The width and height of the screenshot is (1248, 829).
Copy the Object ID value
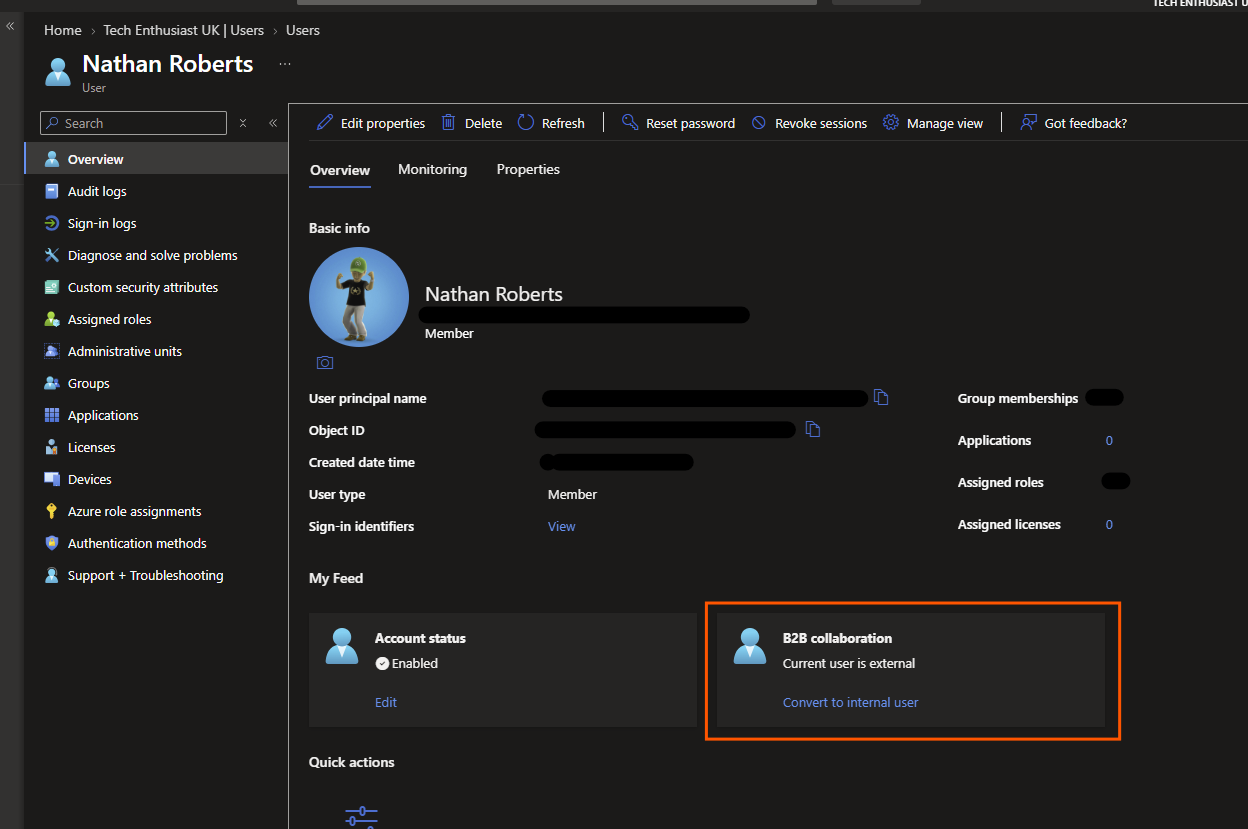[x=813, y=430]
